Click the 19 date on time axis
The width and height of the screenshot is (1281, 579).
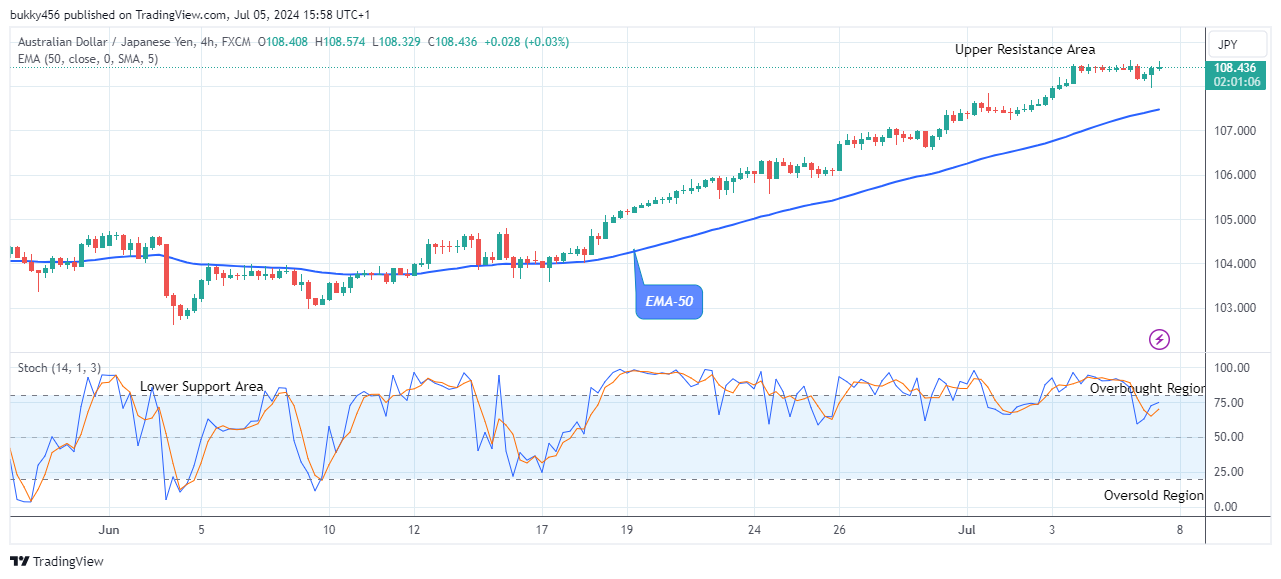[627, 530]
